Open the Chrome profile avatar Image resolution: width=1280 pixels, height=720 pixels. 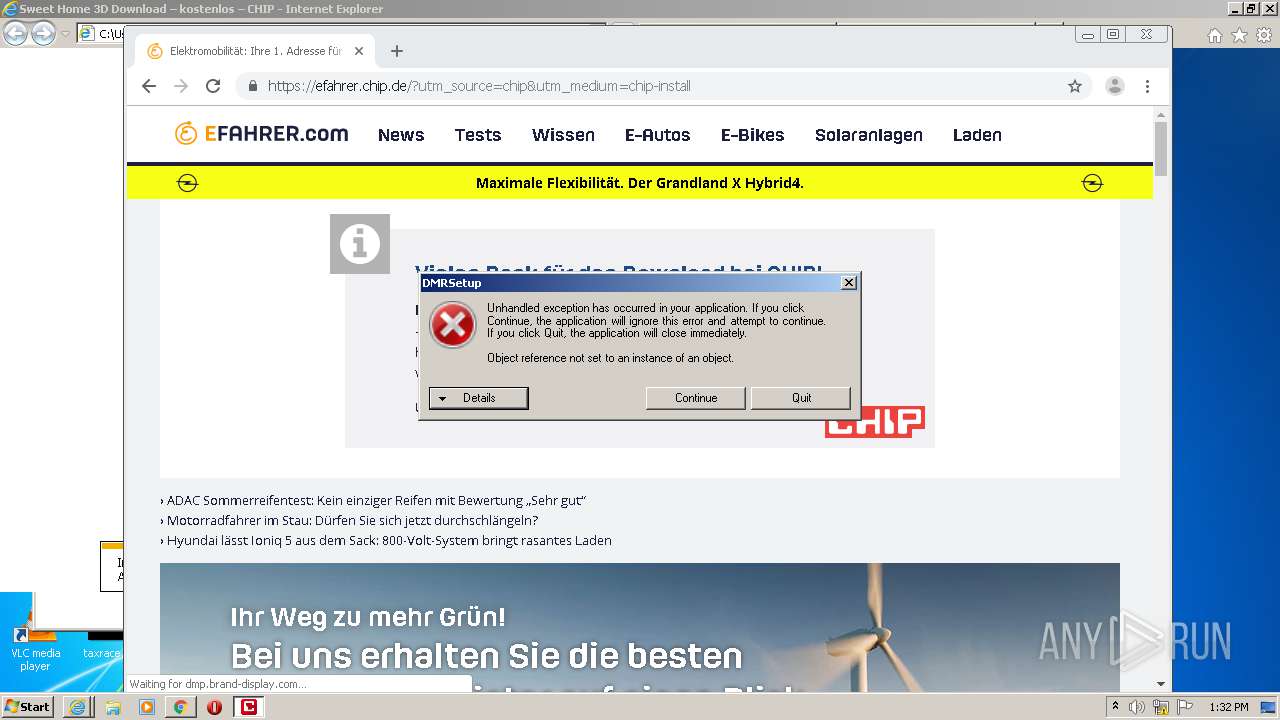point(1115,86)
